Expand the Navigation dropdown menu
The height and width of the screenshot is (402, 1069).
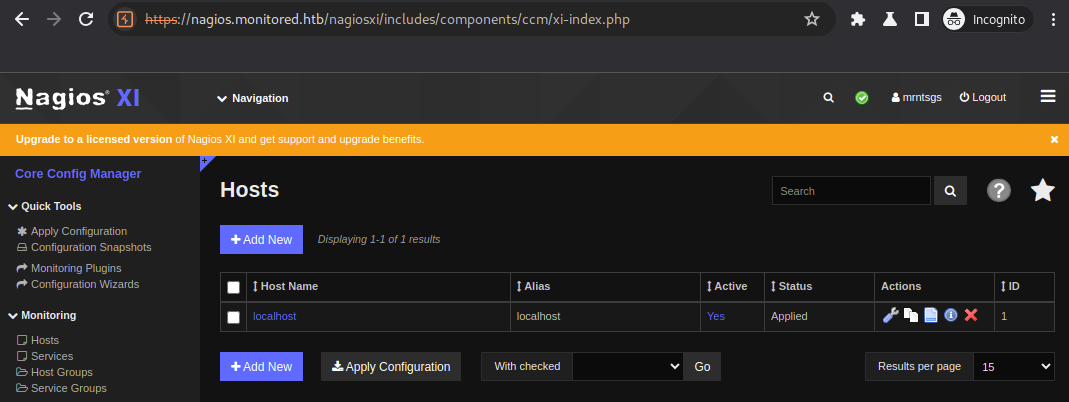click(252, 98)
